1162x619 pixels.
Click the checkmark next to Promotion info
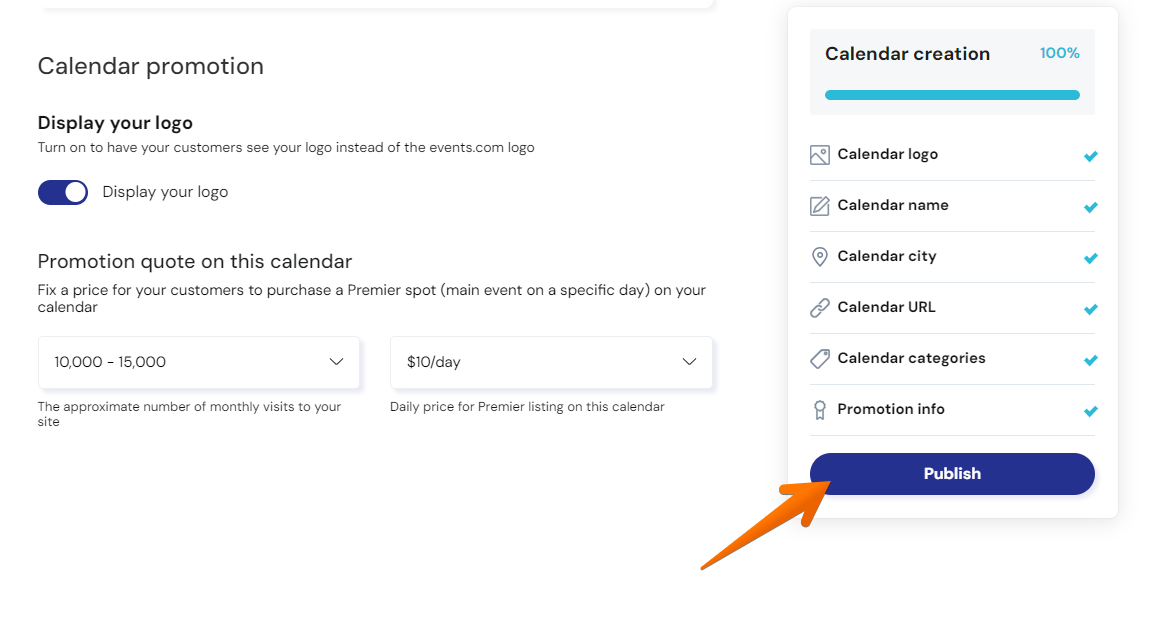(1090, 411)
